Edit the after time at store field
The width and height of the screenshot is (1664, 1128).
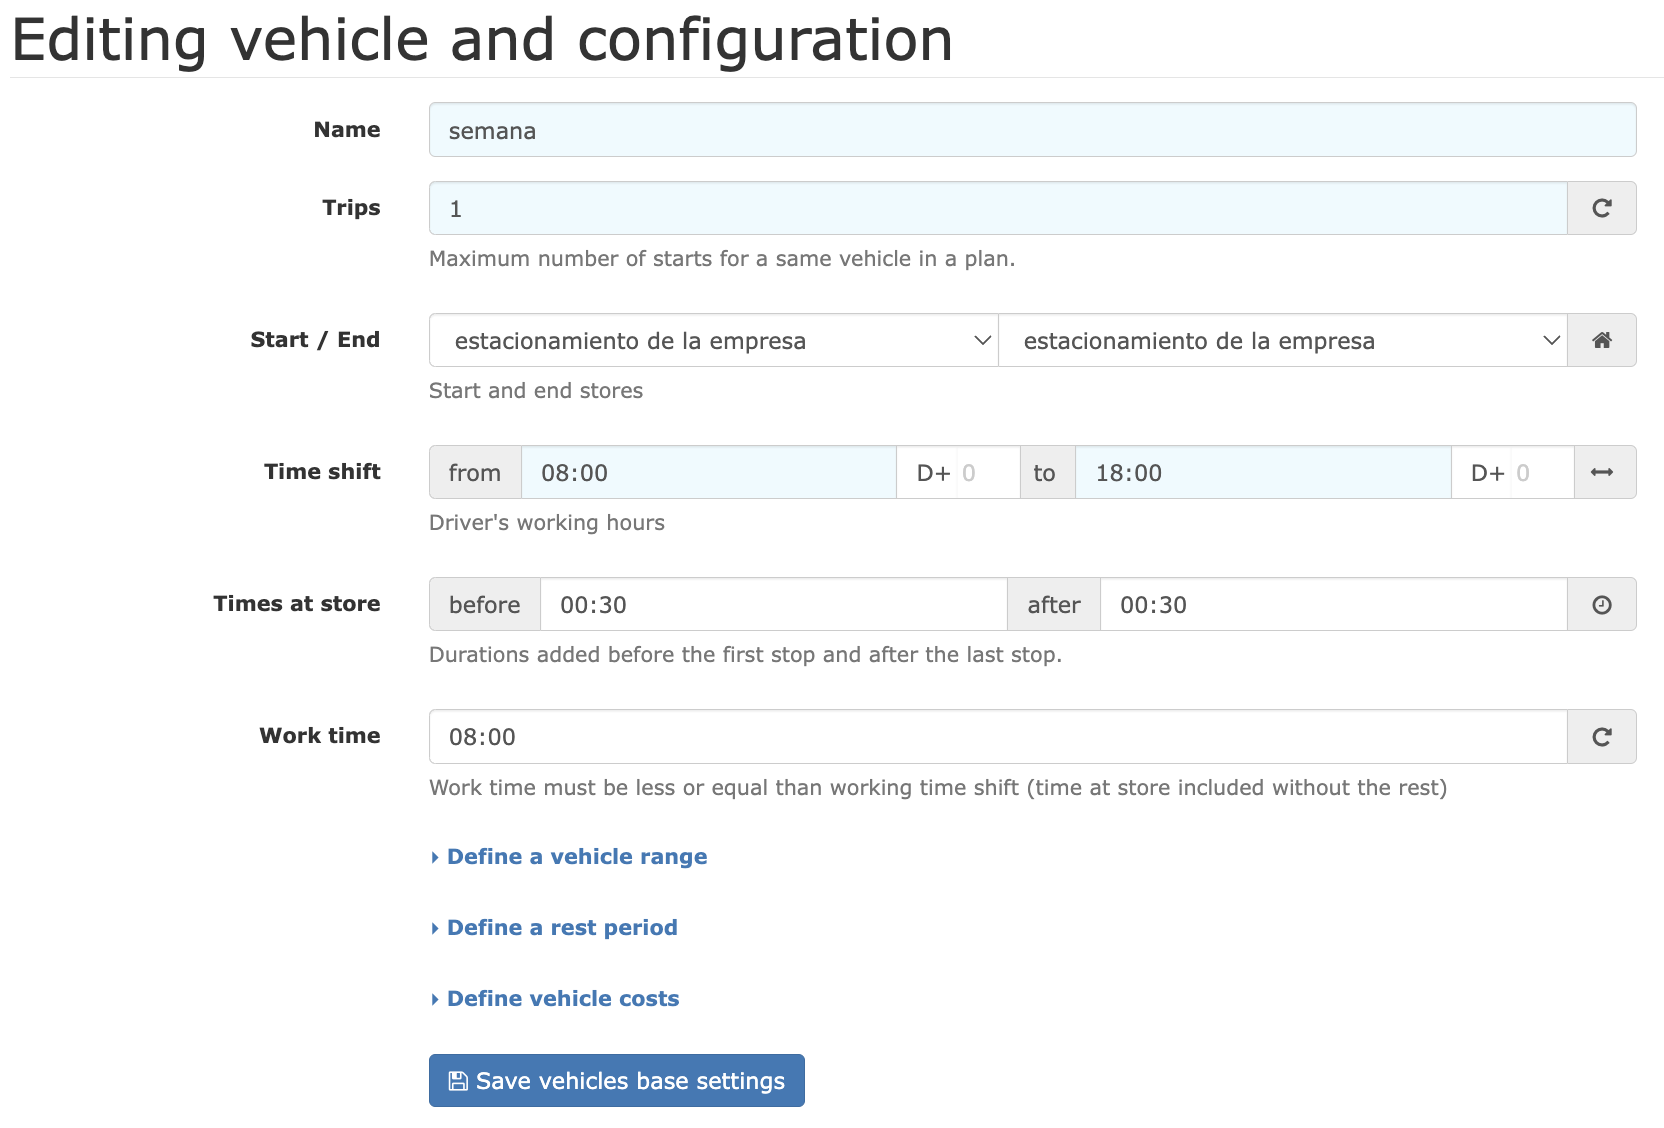click(1332, 604)
